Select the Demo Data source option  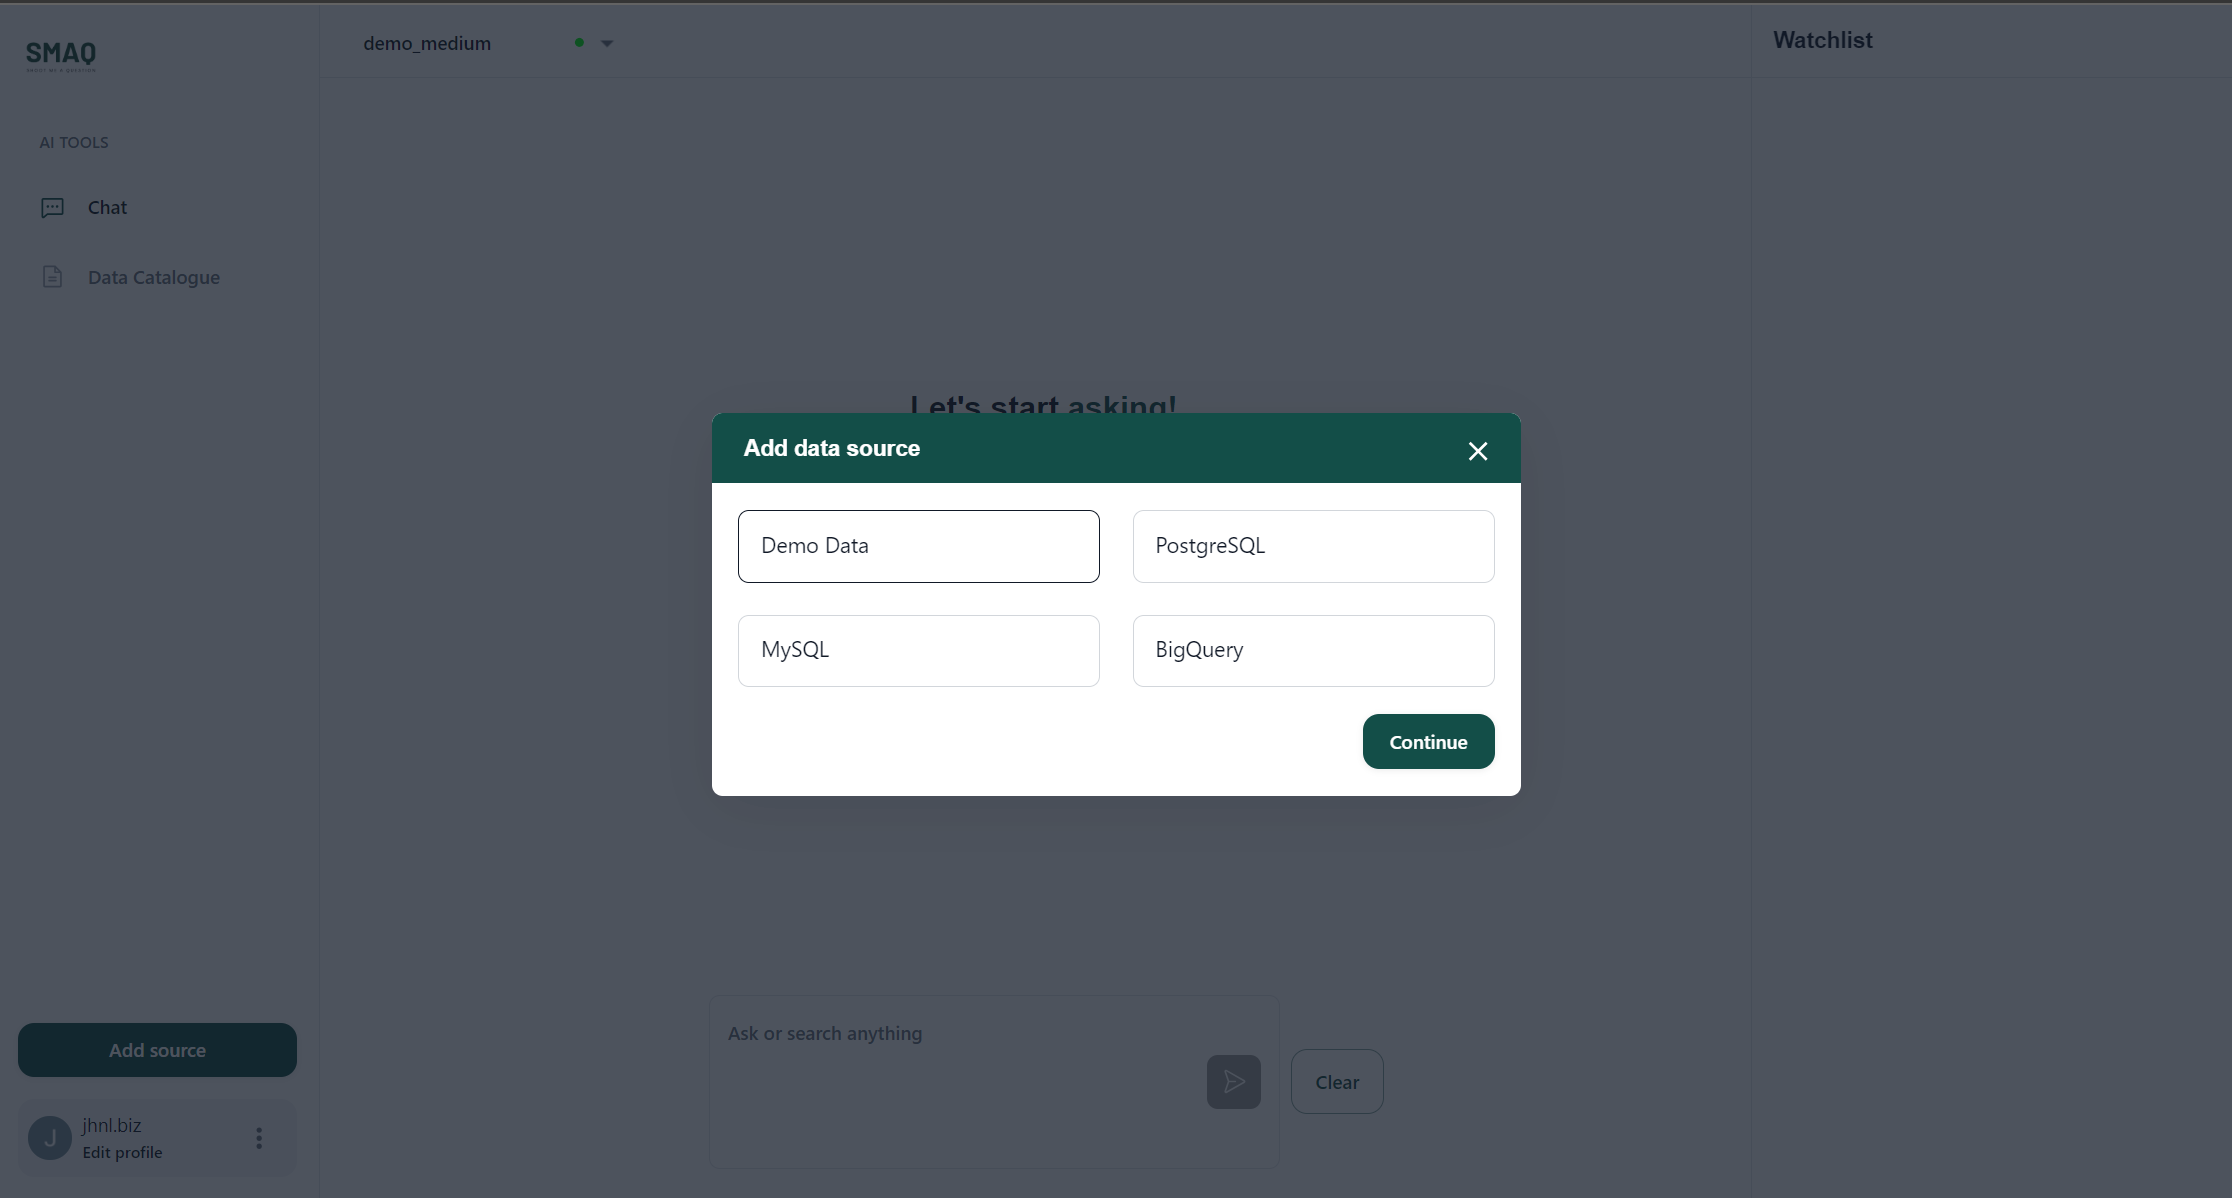click(x=918, y=546)
